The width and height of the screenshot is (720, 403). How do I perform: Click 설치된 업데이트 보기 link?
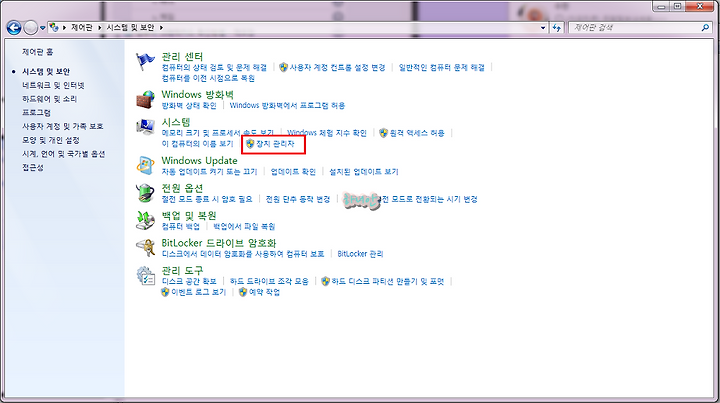tap(364, 172)
